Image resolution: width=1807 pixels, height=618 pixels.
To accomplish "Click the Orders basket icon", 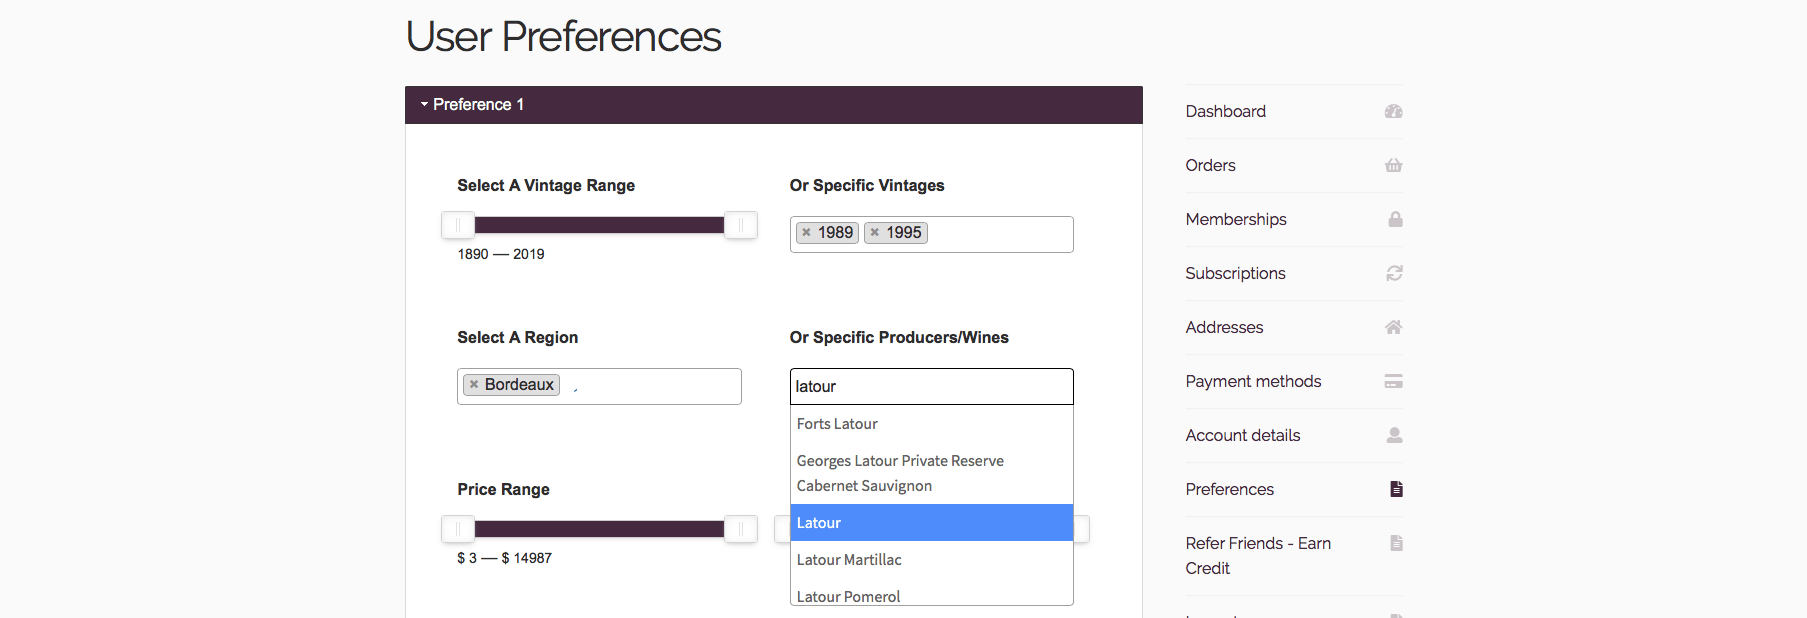I will coord(1393,165).
